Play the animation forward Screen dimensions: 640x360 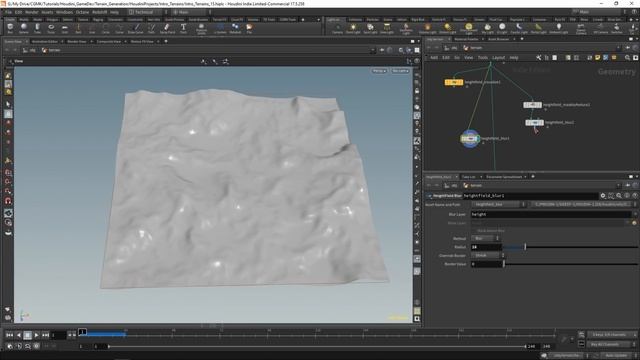(x=36, y=335)
